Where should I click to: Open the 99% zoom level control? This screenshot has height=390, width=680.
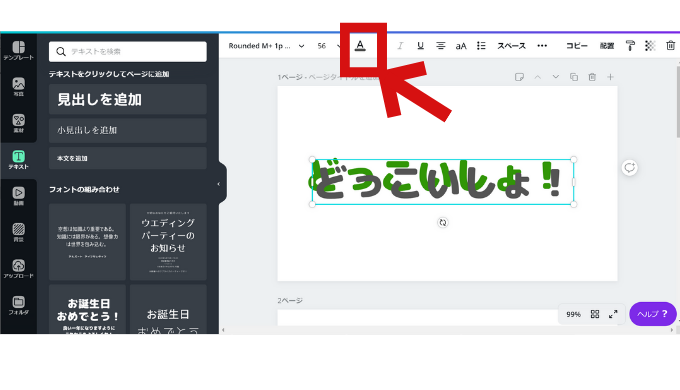573,315
